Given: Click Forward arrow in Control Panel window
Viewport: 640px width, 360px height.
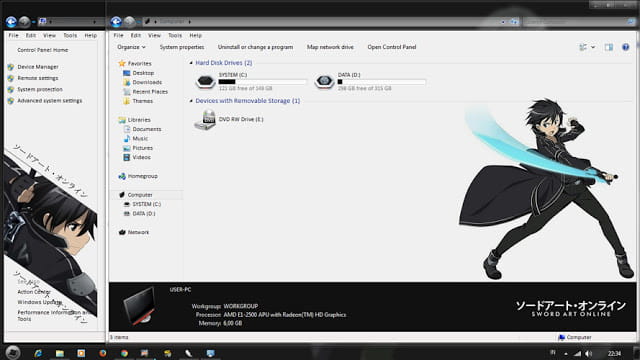Looking at the screenshot, I should (x=24, y=22).
